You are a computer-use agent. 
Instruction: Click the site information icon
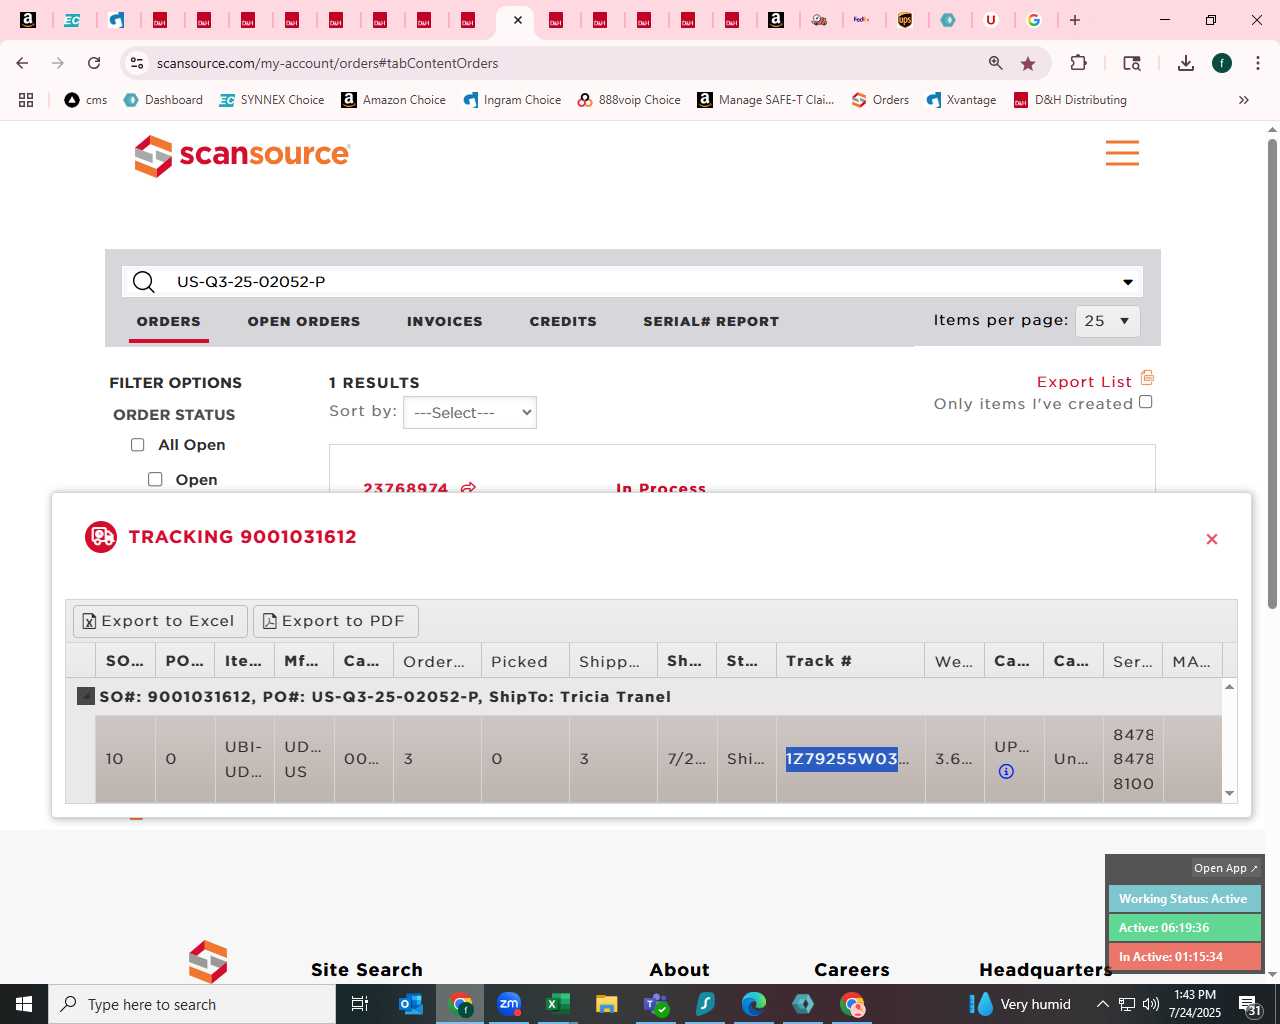[137, 63]
